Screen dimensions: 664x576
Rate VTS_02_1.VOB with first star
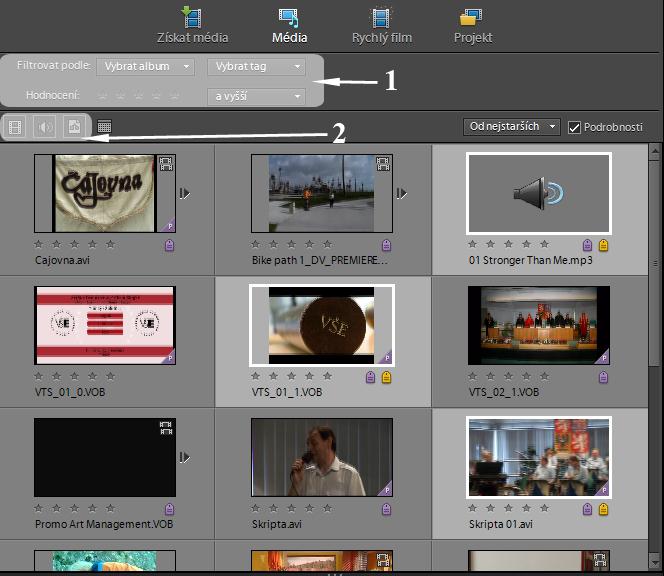pyautogui.click(x=473, y=376)
